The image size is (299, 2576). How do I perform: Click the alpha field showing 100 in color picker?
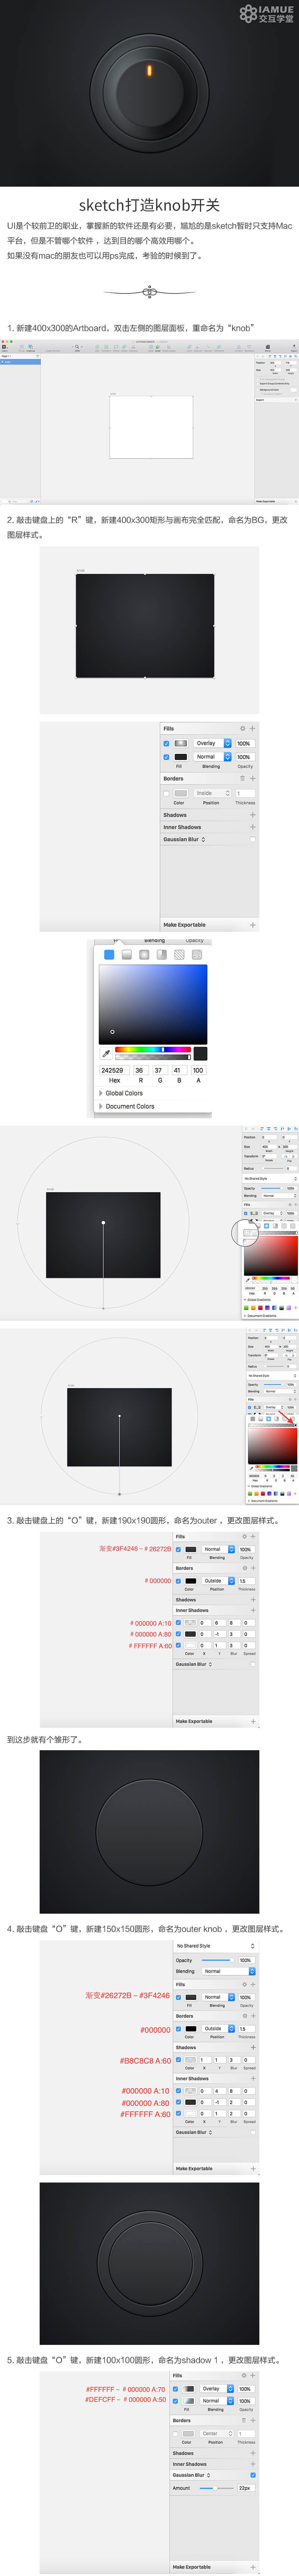pyautogui.click(x=198, y=1070)
